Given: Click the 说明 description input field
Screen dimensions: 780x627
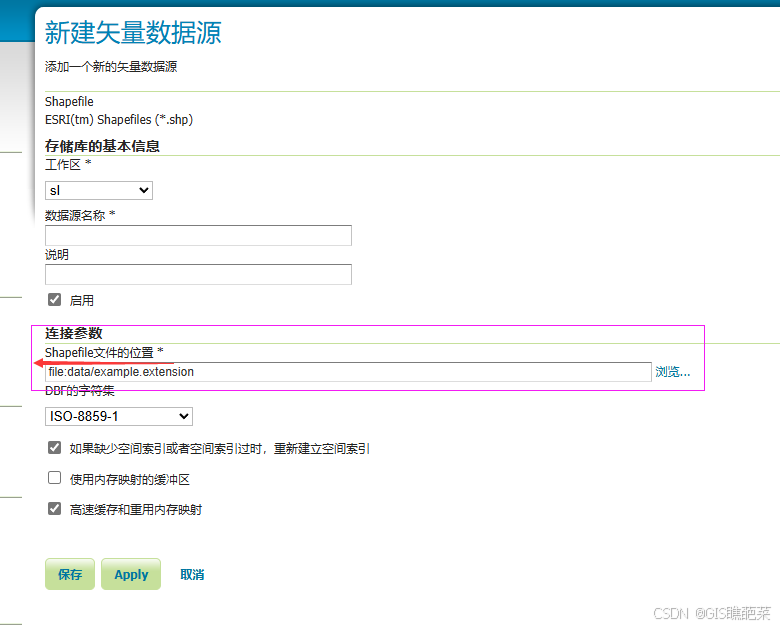Looking at the screenshot, I should tap(198, 275).
